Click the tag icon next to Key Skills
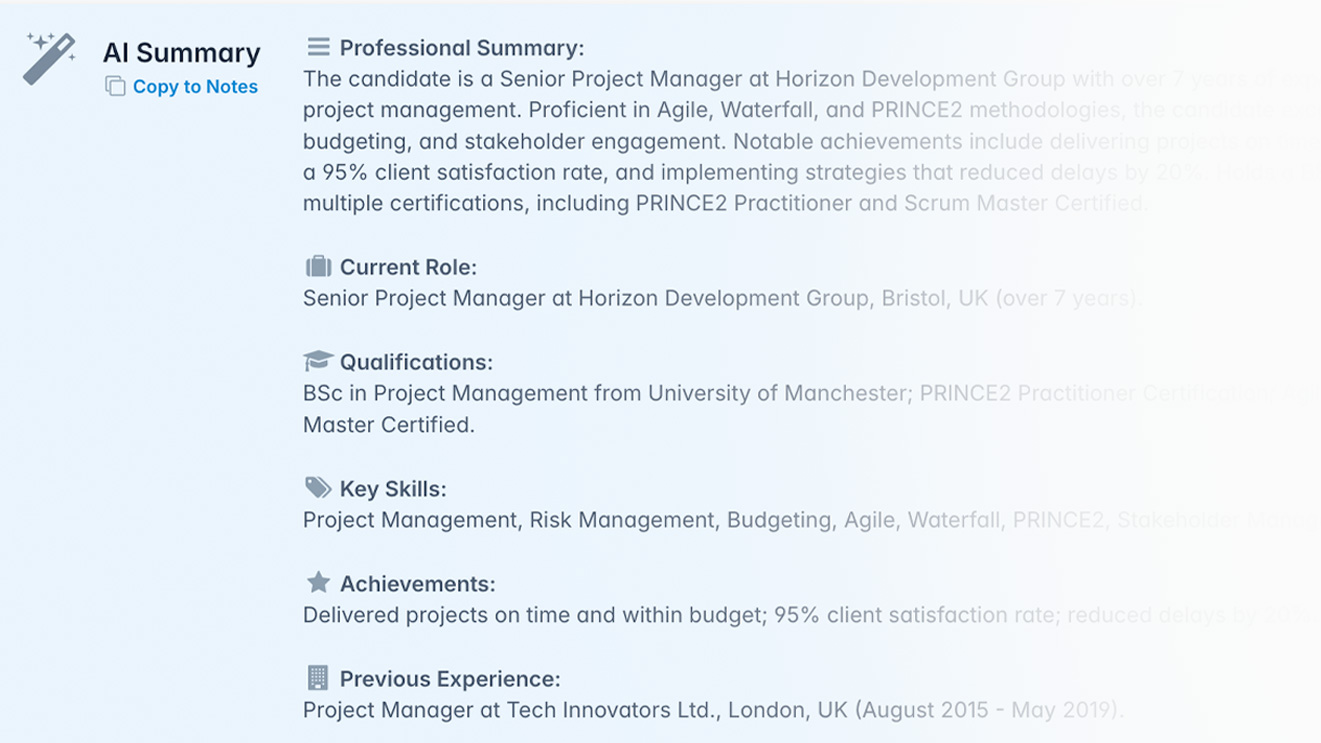The height and width of the screenshot is (743, 1321). [317, 488]
